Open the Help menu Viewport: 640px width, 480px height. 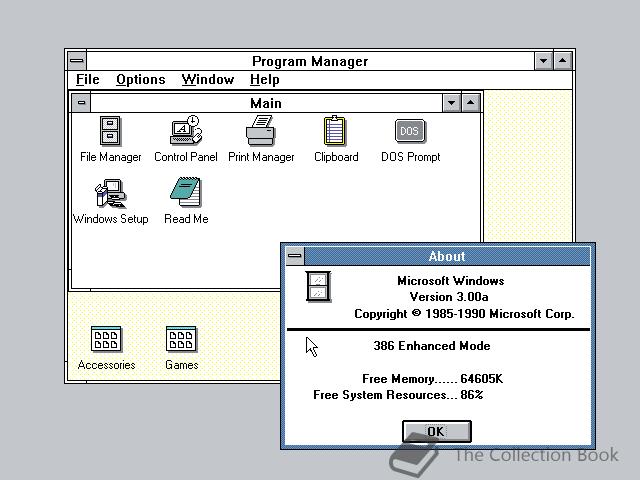(x=264, y=79)
